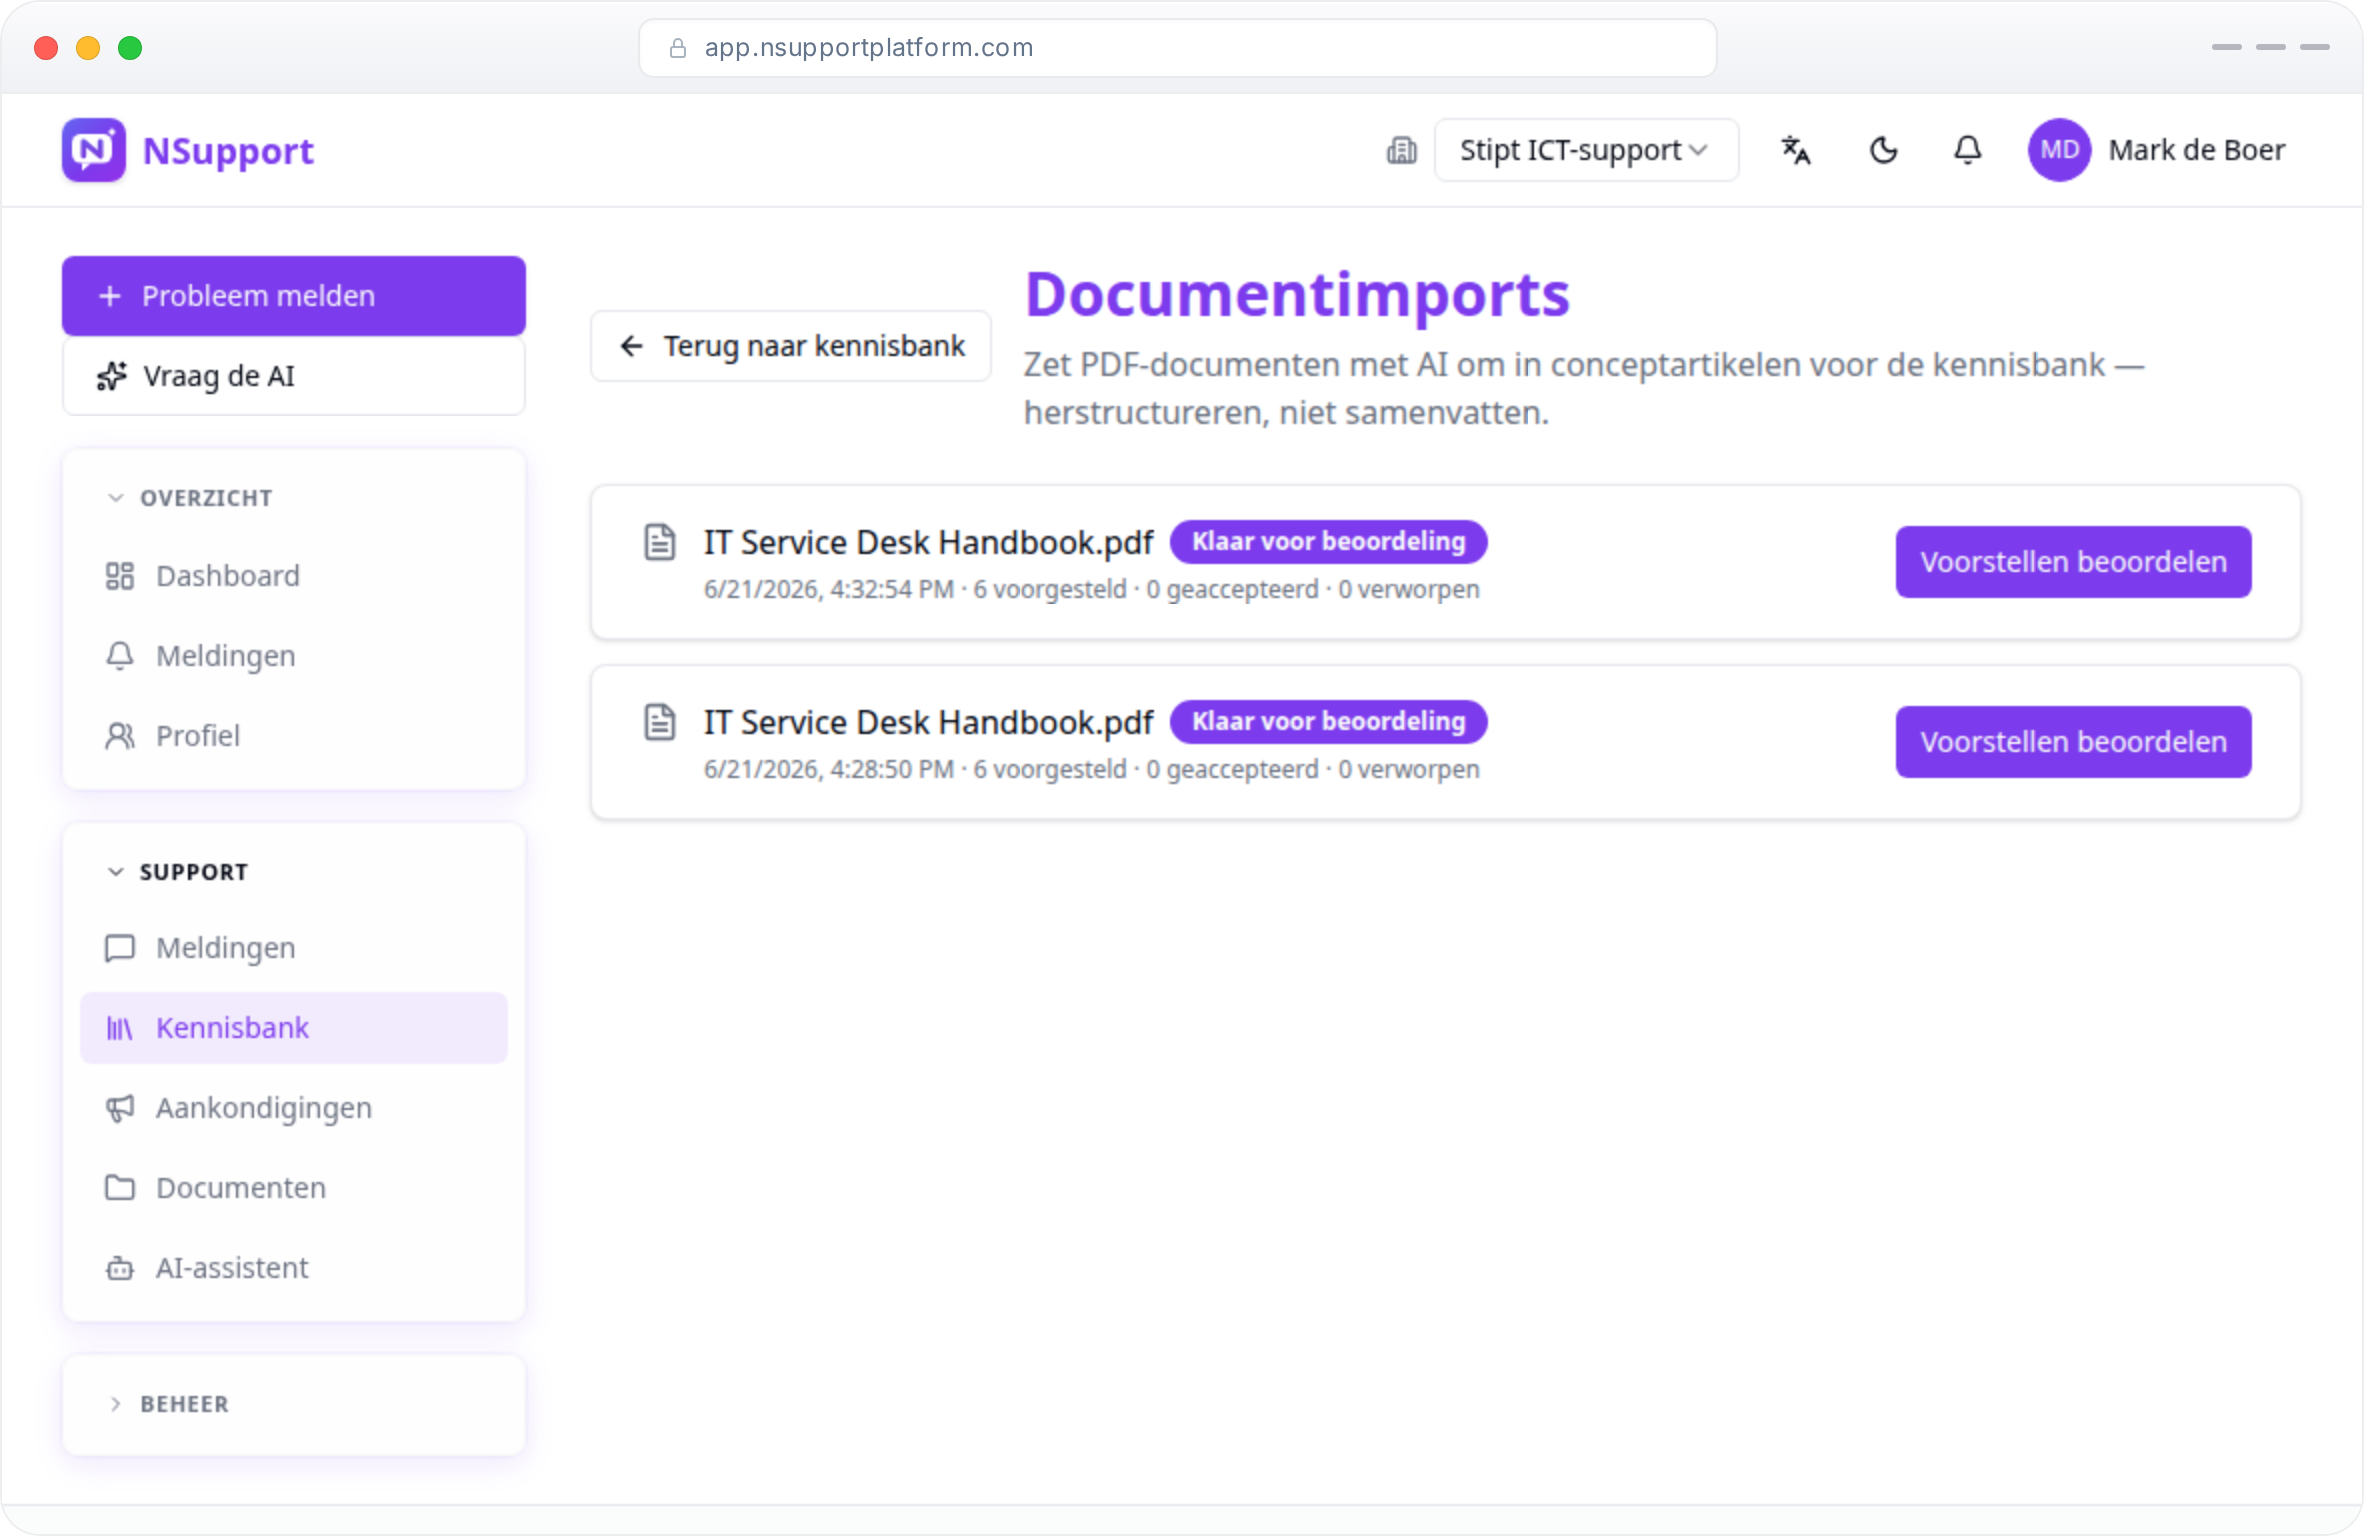Click Probleem melden button
The height and width of the screenshot is (1536, 2364).
point(294,296)
